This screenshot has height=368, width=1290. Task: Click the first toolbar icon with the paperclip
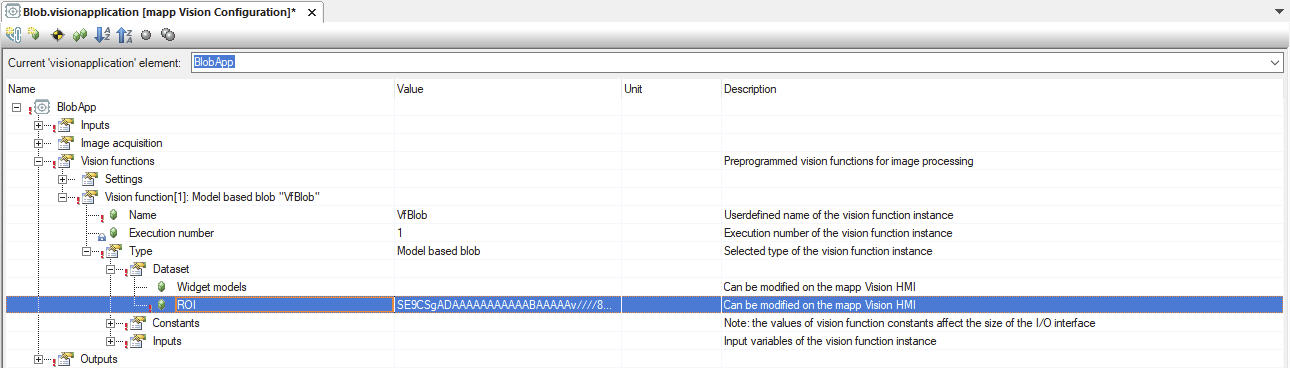14,34
